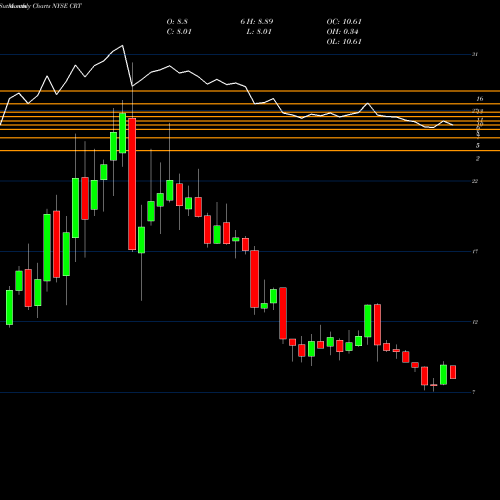Select the 'H: 8.89' high value
This screenshot has width=500, height=500.
point(260,22)
